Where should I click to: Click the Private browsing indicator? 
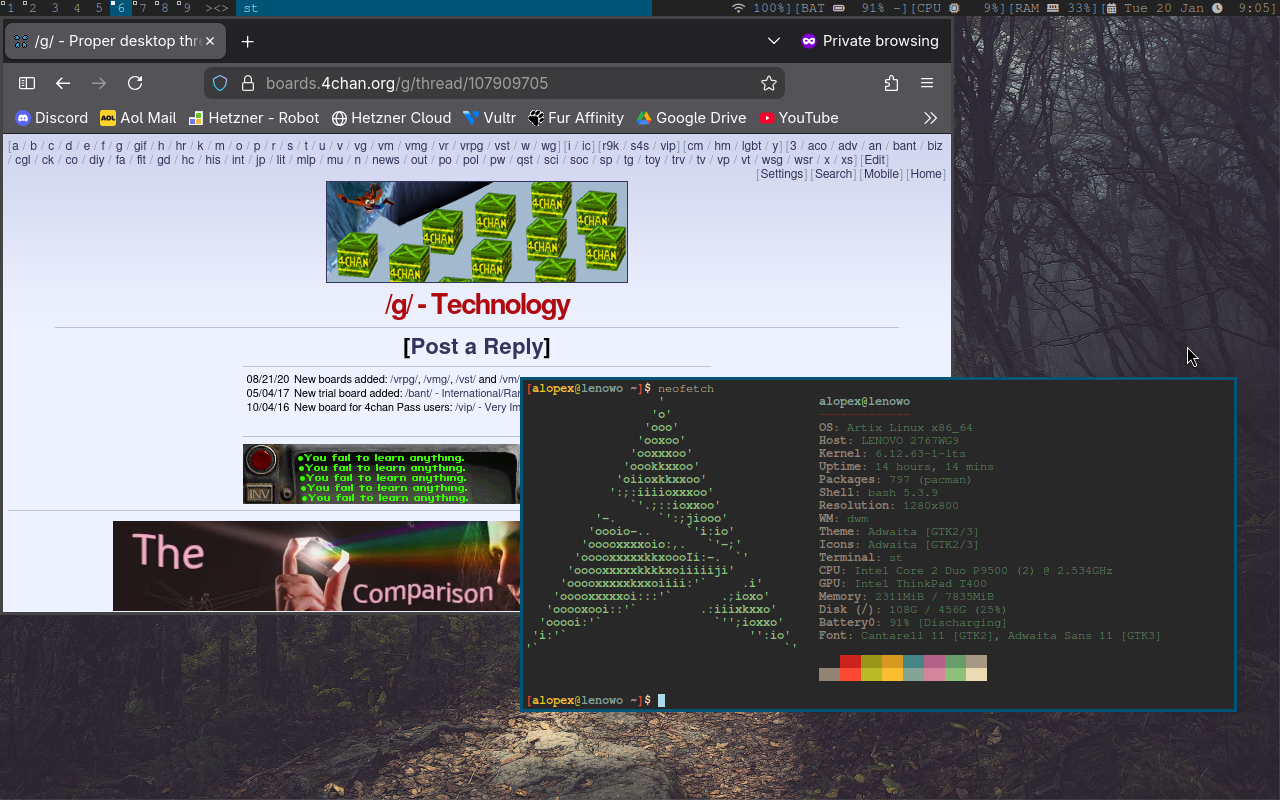click(x=870, y=41)
